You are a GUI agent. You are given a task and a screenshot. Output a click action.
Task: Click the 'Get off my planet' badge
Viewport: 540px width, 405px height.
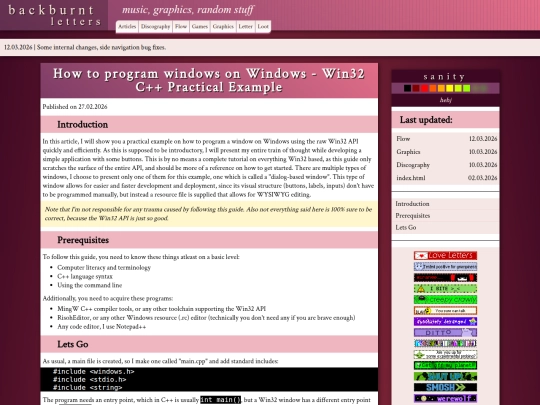click(445, 365)
